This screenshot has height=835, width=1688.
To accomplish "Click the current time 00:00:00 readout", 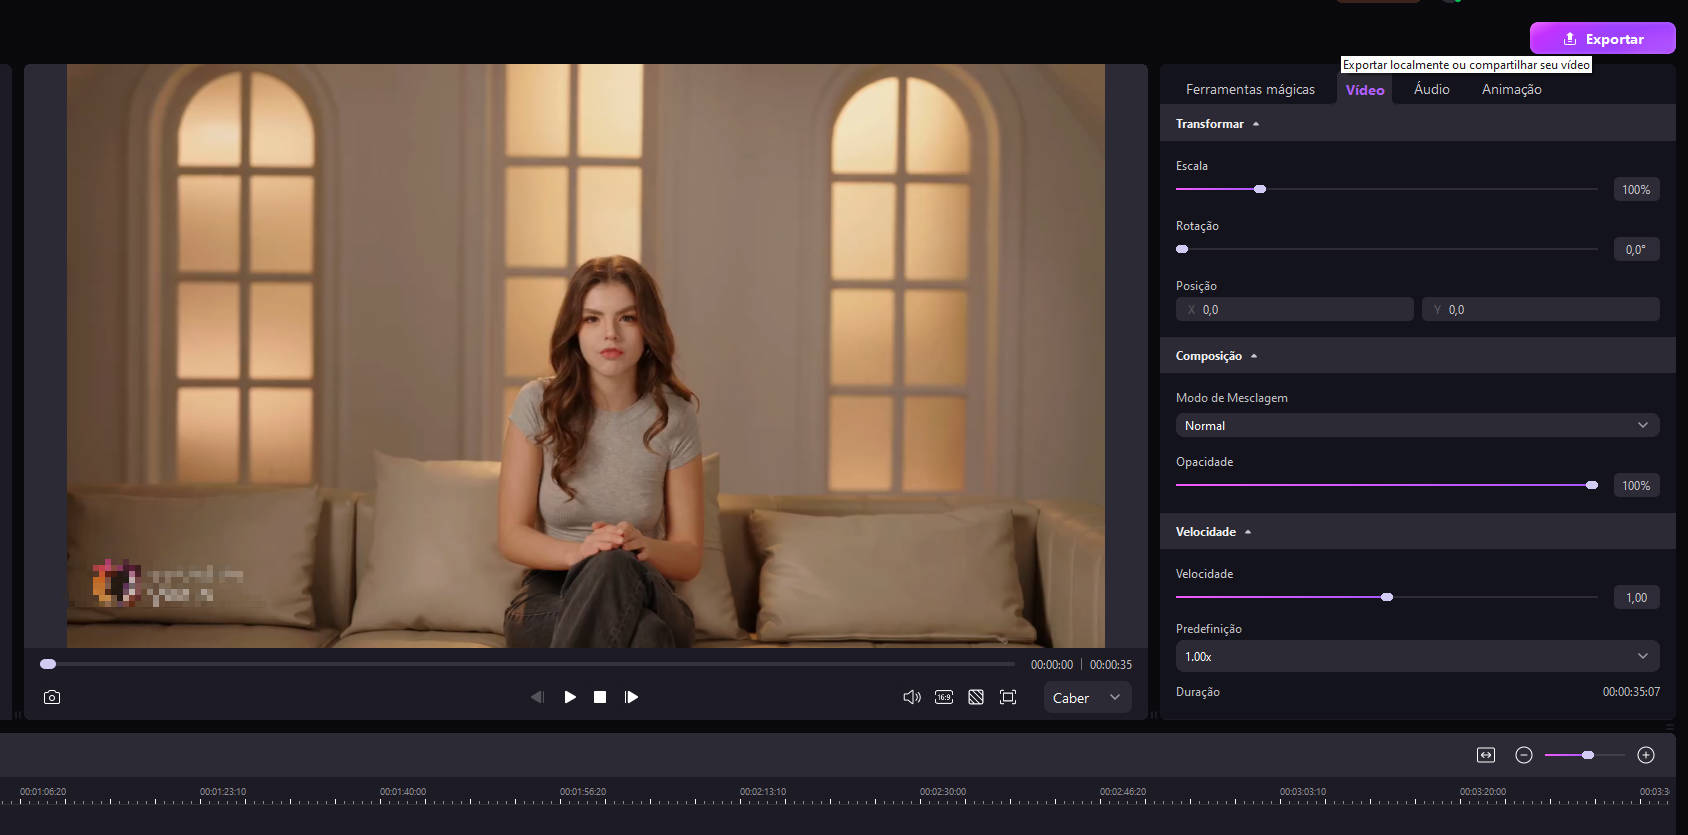I will [x=1052, y=665].
